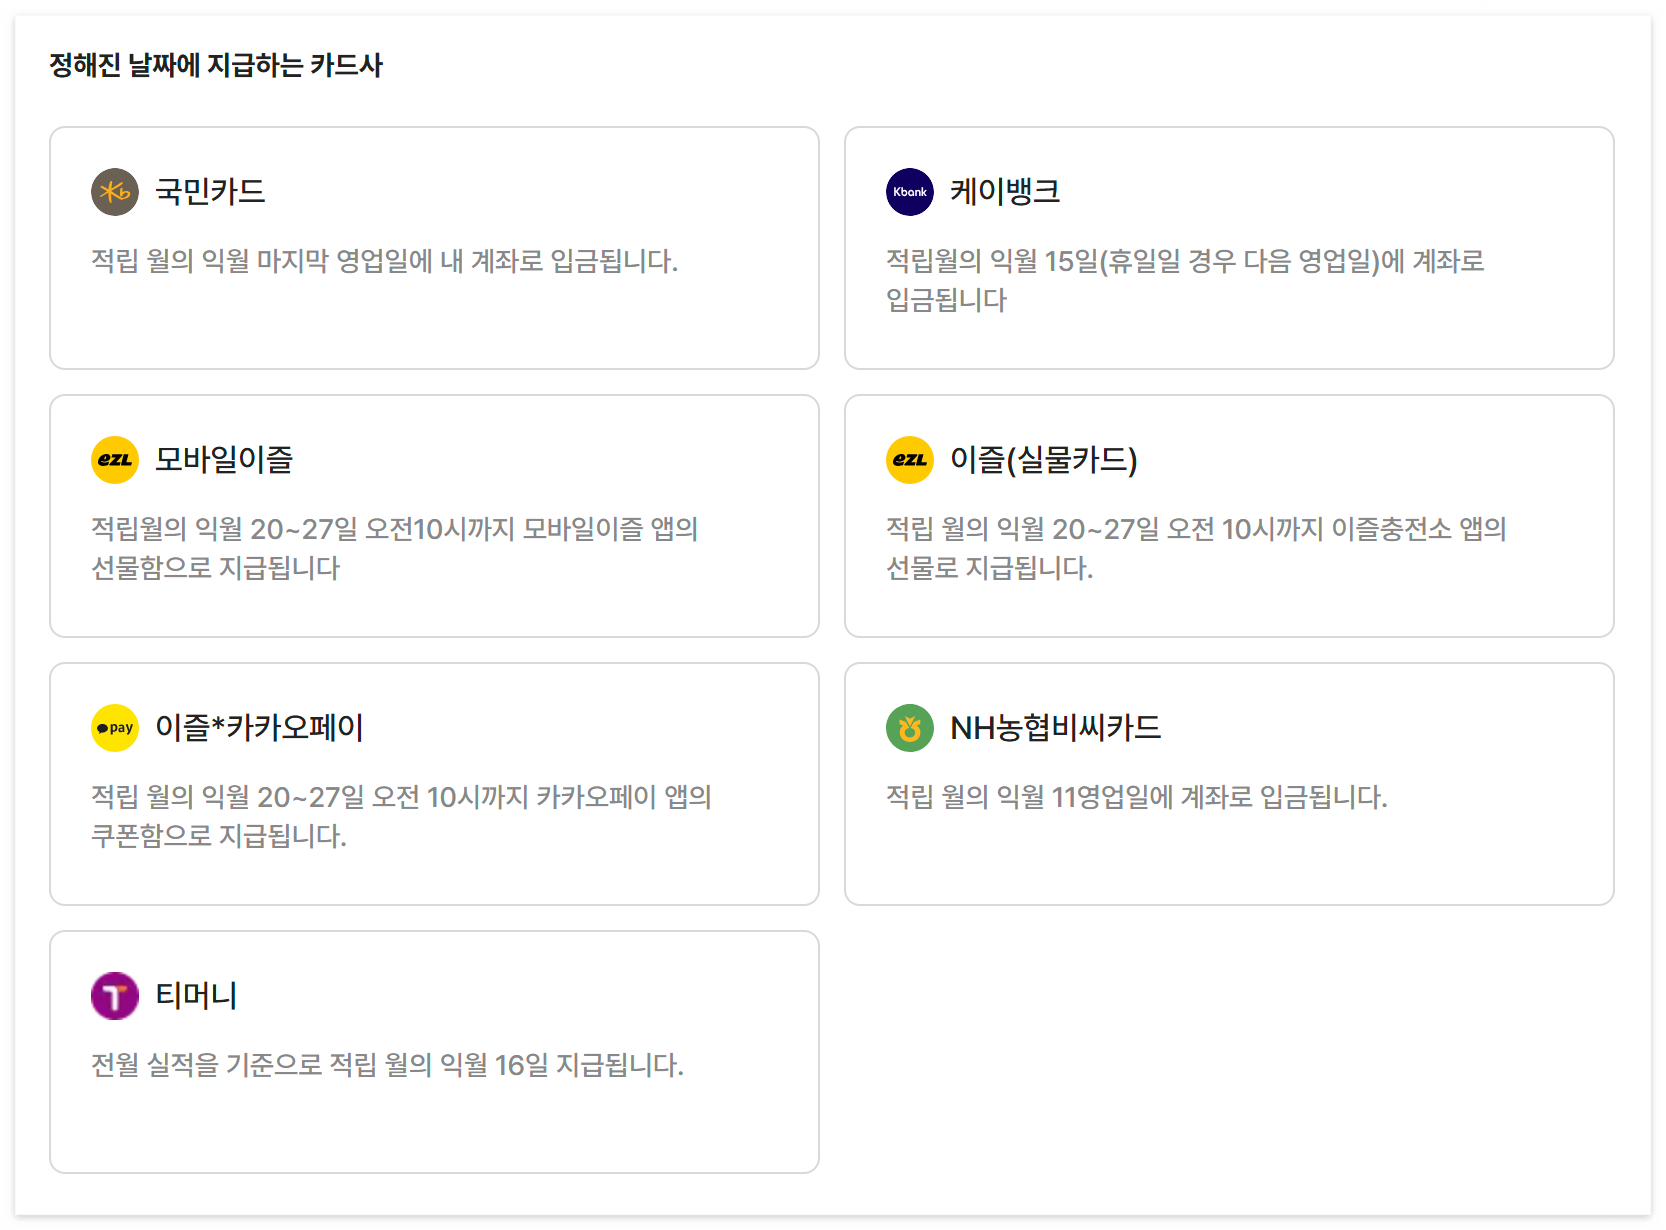Screen dimensions: 1666x1230
Task: Select the 티머니 purple T icon
Action: pos(114,994)
